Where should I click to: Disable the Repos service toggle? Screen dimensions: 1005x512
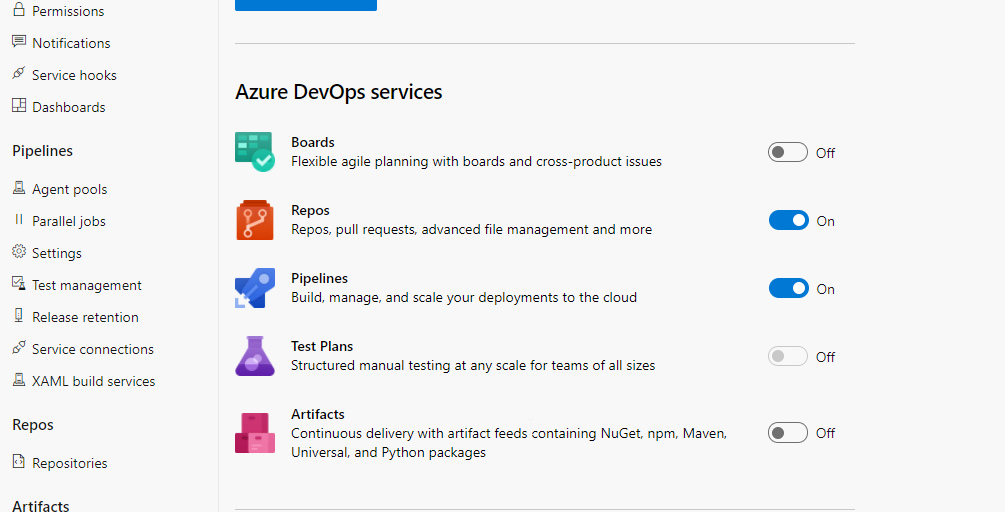pyautogui.click(x=788, y=220)
